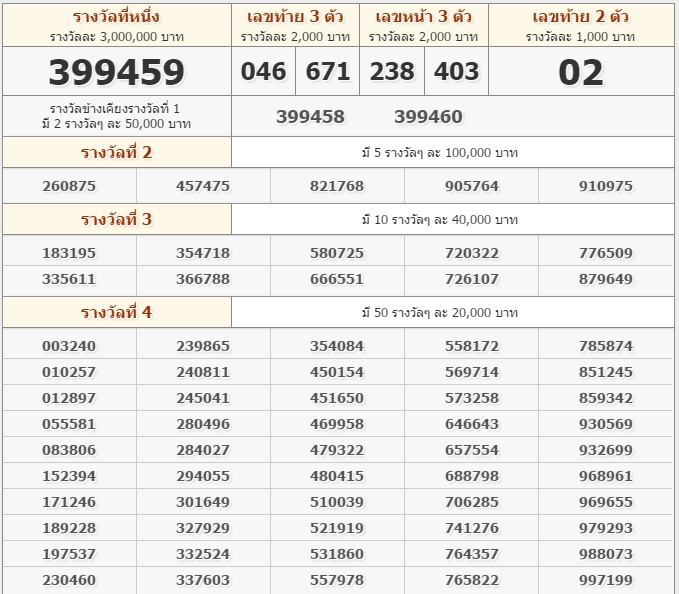Select fourth prize number 239865
Viewport: 679px width, 594px height.
click(x=203, y=346)
